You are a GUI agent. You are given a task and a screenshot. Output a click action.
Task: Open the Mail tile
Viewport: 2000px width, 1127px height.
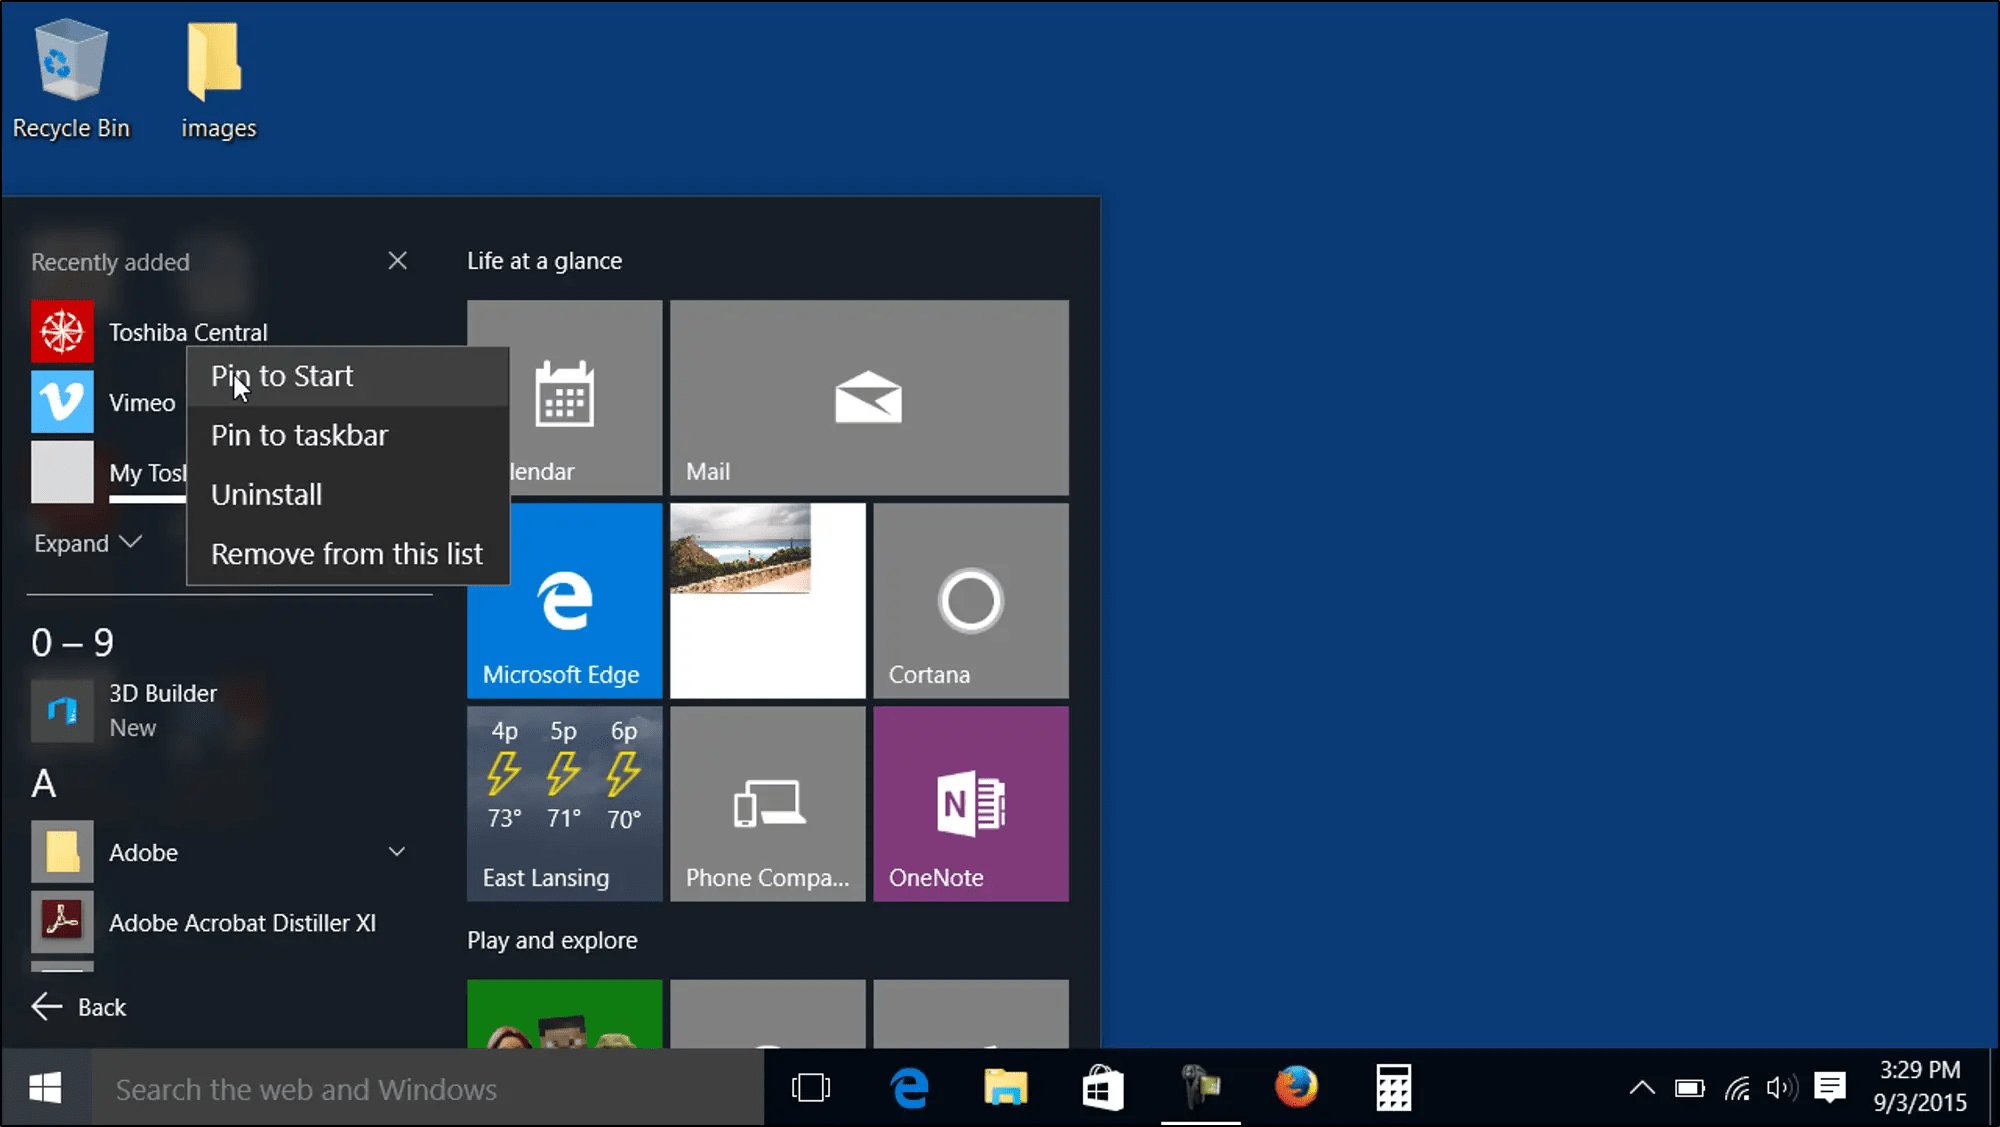[x=868, y=397]
